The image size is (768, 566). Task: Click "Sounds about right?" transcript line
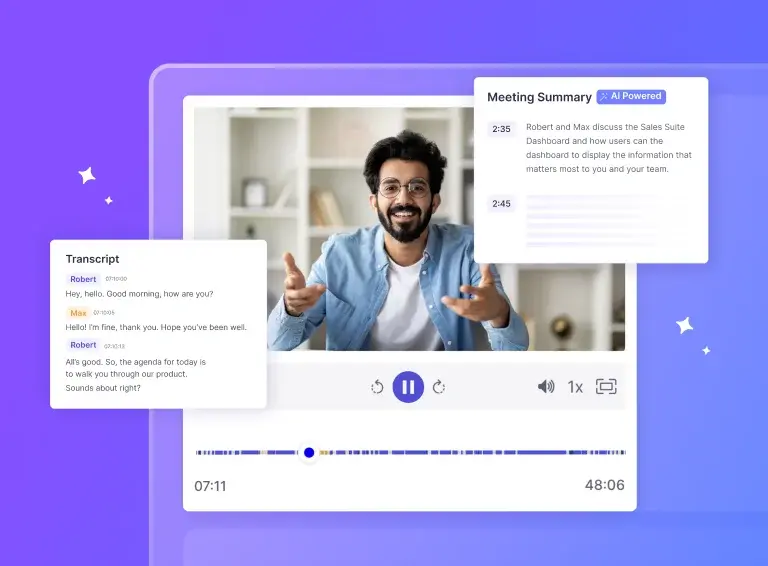[x=103, y=388]
